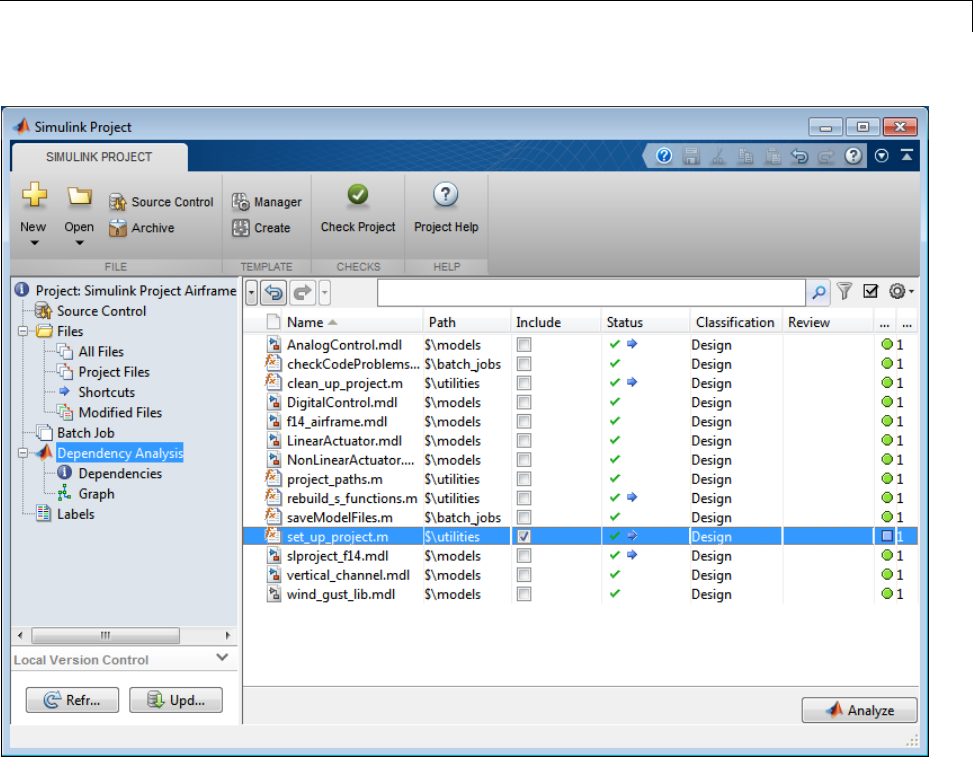Click the tree panel horizontal scrollbar thumb
The height and width of the screenshot is (757, 973).
click(x=105, y=635)
